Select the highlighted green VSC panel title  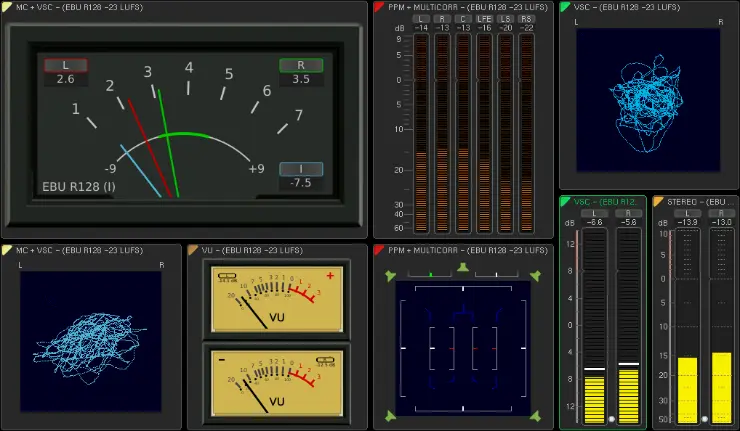[603, 202]
